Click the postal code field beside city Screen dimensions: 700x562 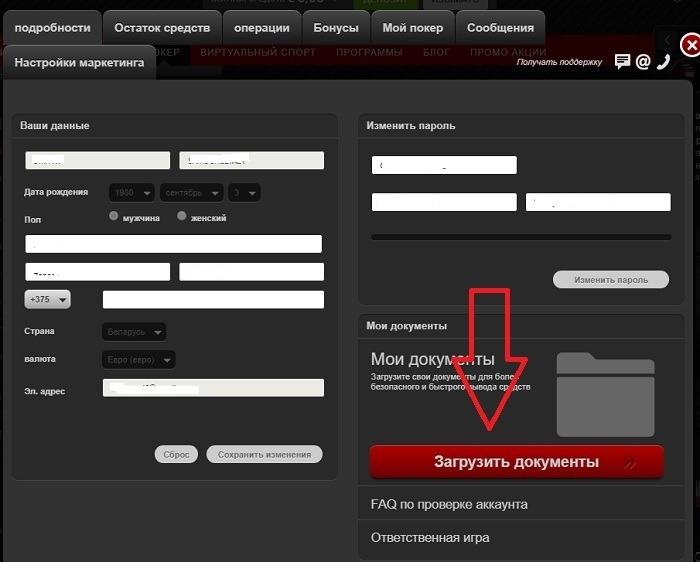pyautogui.click(x=251, y=272)
